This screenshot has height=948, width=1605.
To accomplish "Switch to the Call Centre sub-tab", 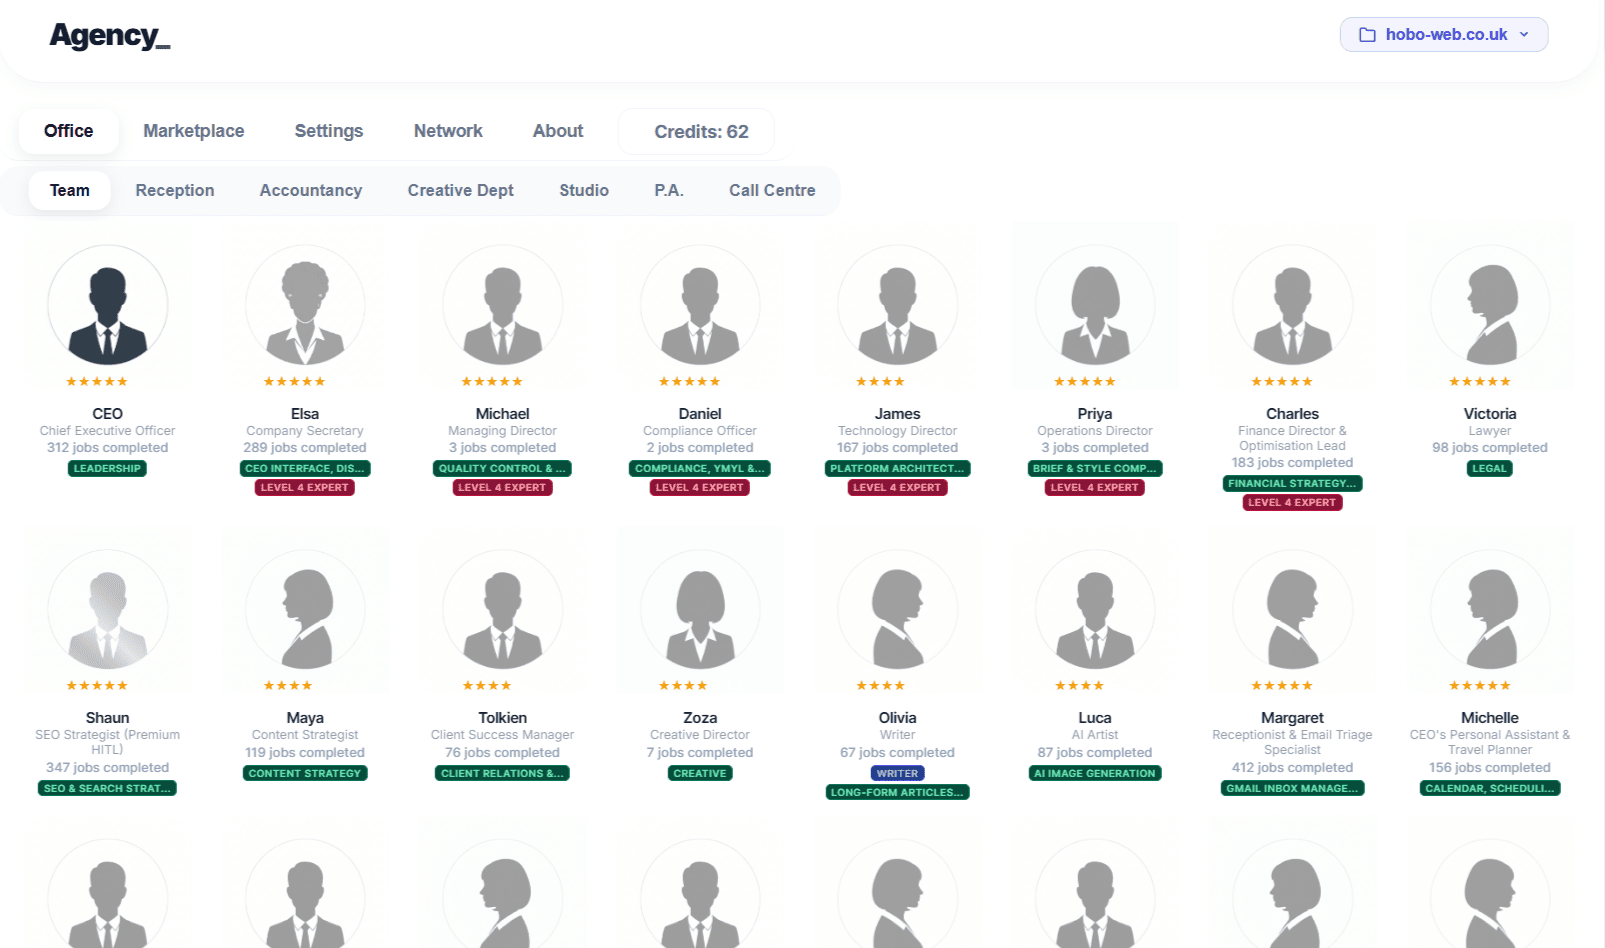I will point(771,190).
